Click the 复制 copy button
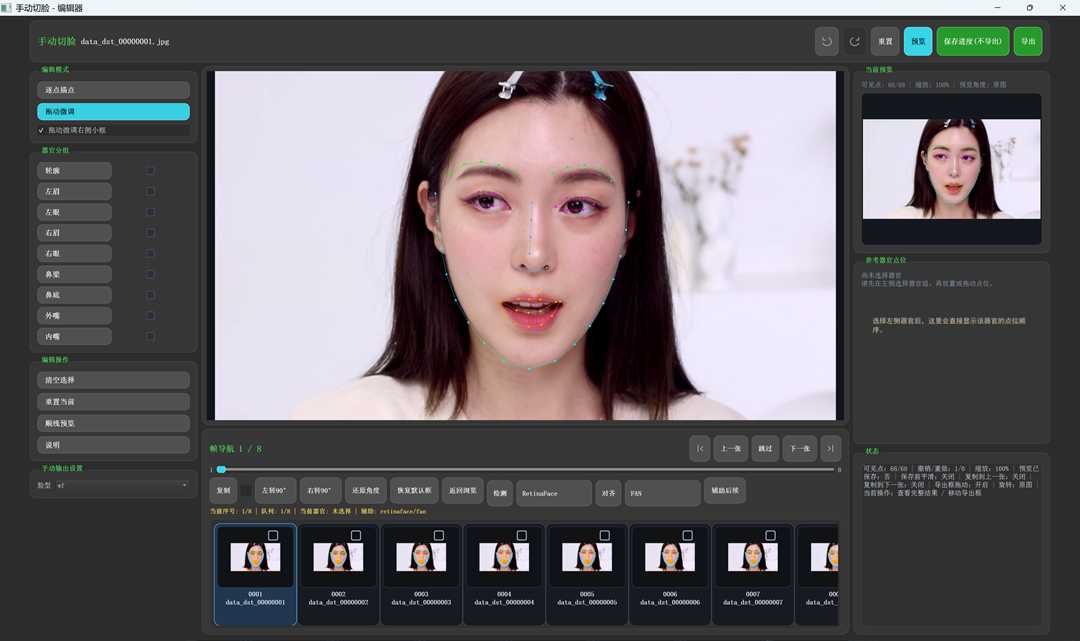This screenshot has height=641, width=1080. click(x=223, y=491)
